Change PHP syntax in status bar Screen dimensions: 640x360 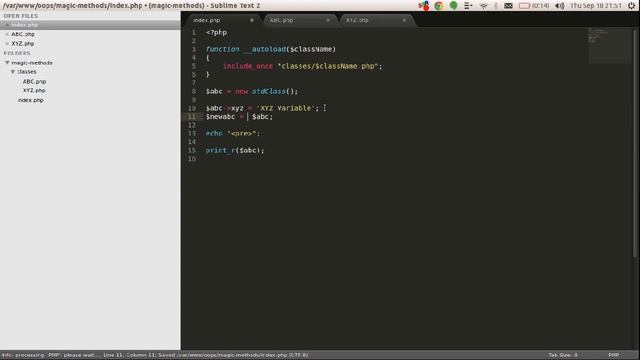[613, 355]
